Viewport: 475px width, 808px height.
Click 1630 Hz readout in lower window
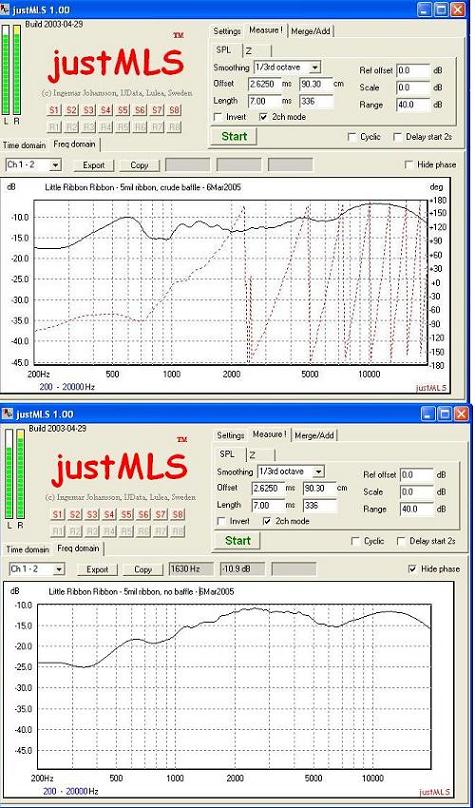pos(191,569)
